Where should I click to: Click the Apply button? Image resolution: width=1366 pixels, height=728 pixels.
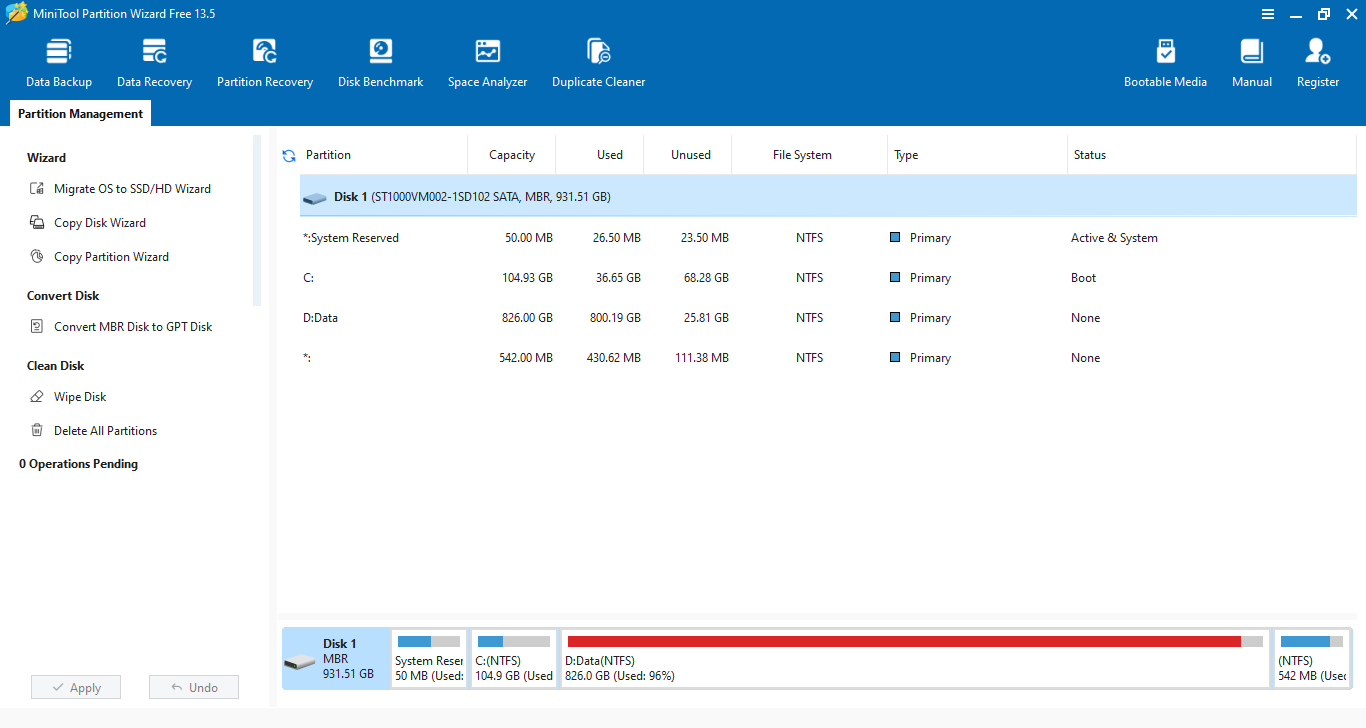pyautogui.click(x=76, y=688)
